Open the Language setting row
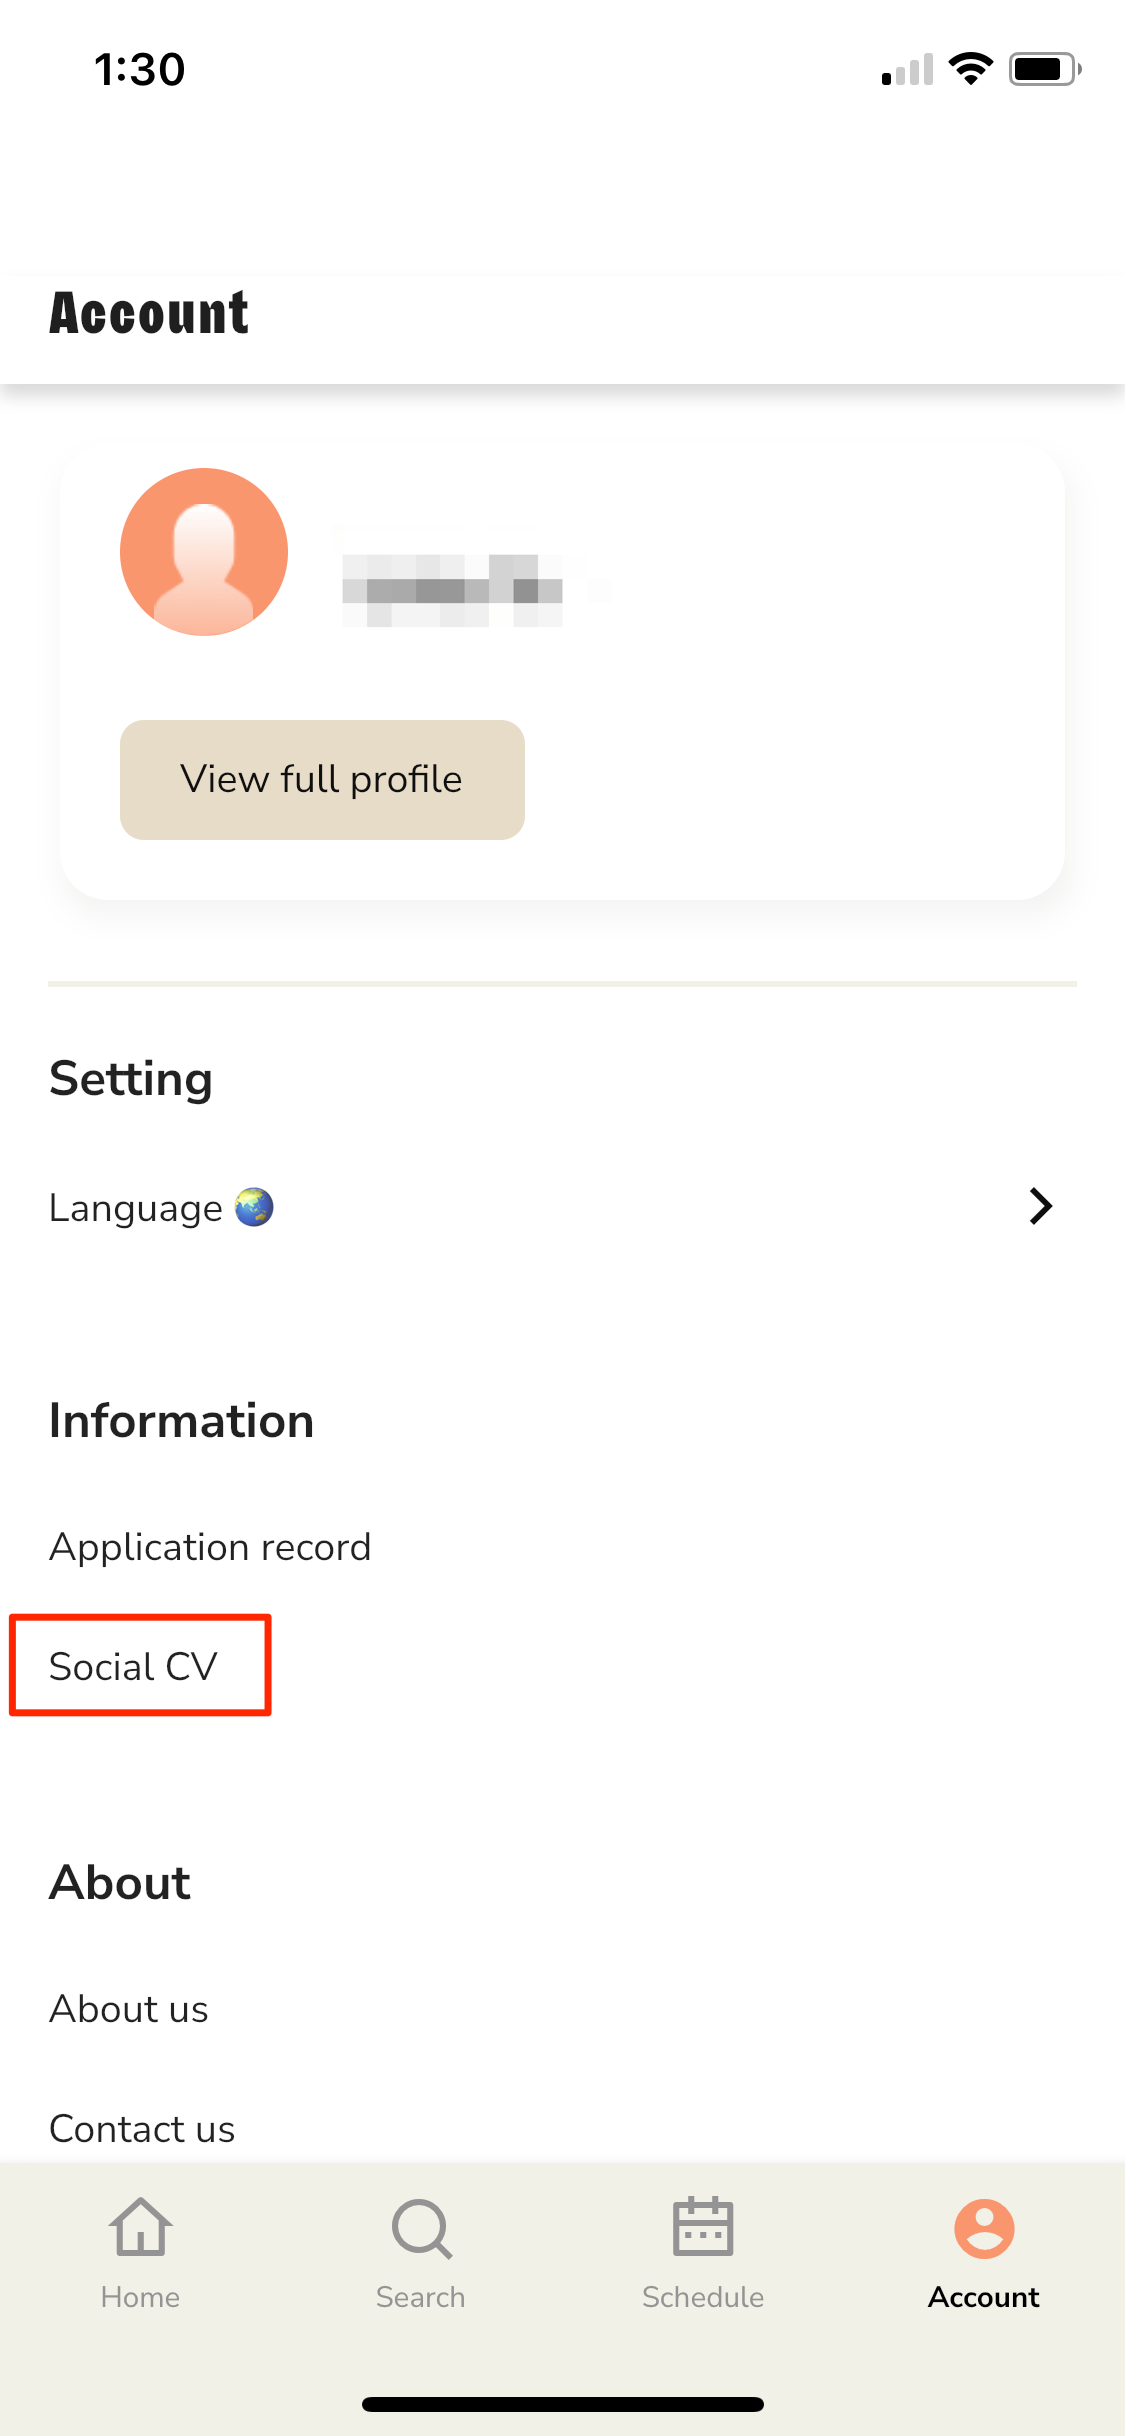This screenshot has width=1125, height=2436. [x=562, y=1207]
